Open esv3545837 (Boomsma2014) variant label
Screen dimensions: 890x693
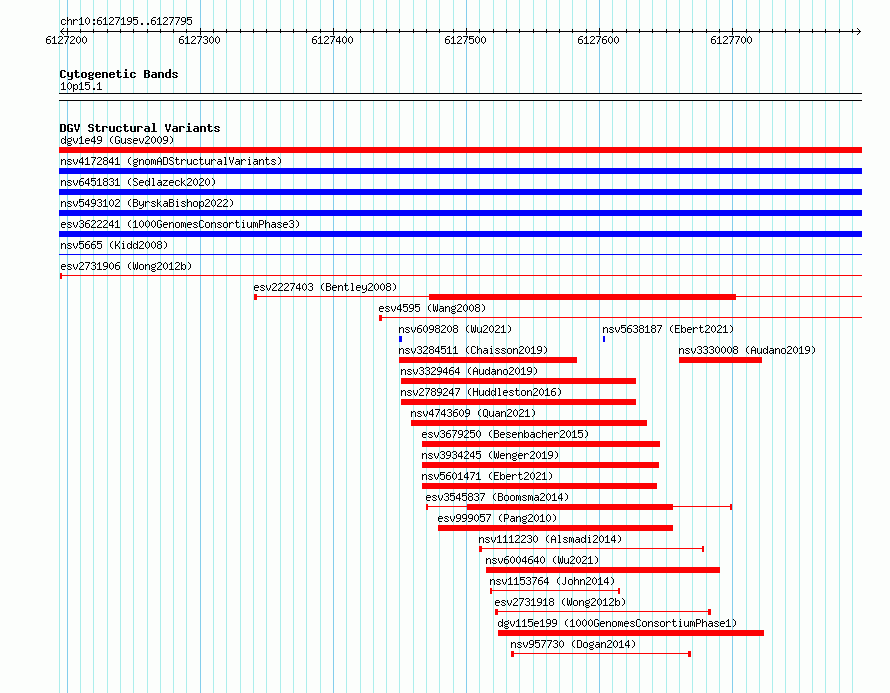click(x=497, y=497)
